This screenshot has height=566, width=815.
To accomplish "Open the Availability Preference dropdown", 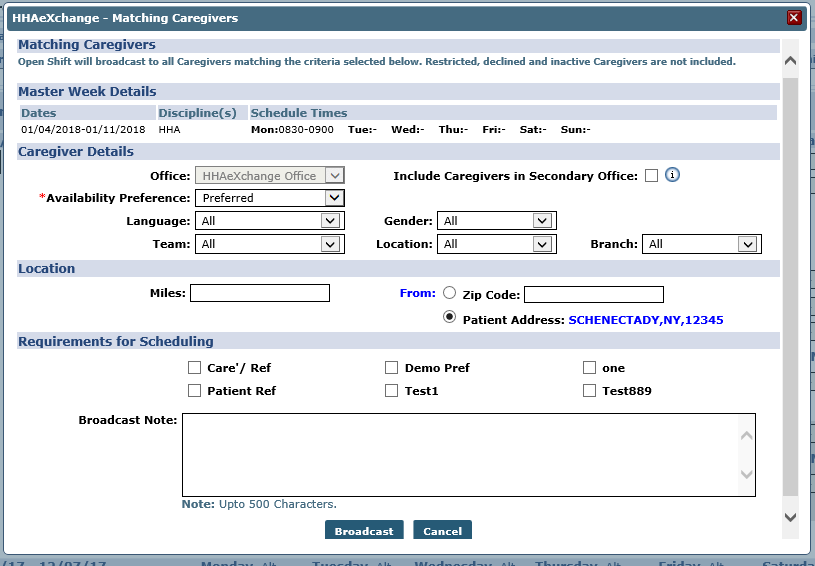I will click(x=270, y=198).
